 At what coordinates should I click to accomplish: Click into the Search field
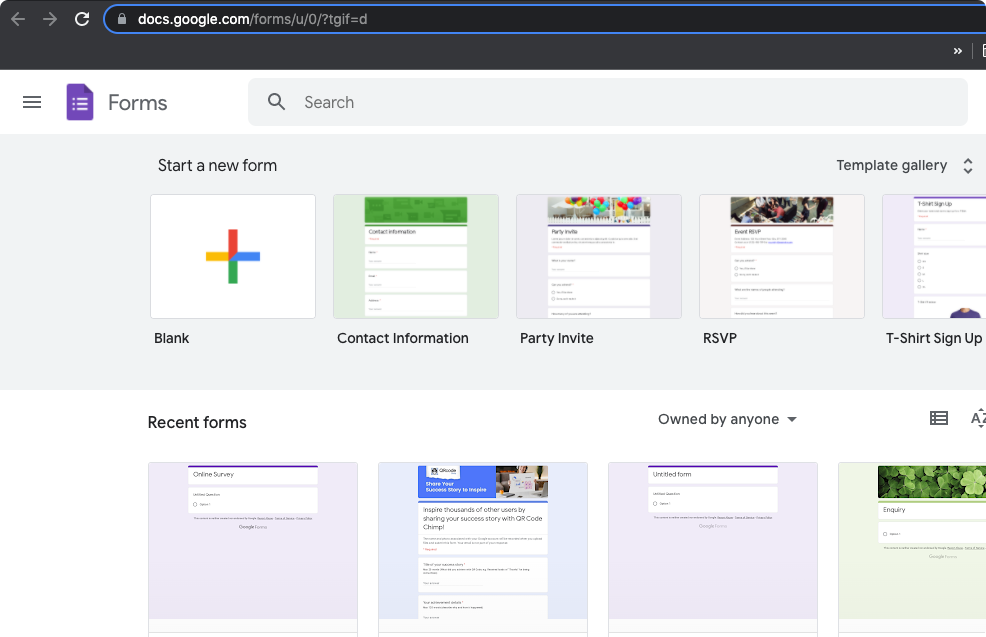620,102
